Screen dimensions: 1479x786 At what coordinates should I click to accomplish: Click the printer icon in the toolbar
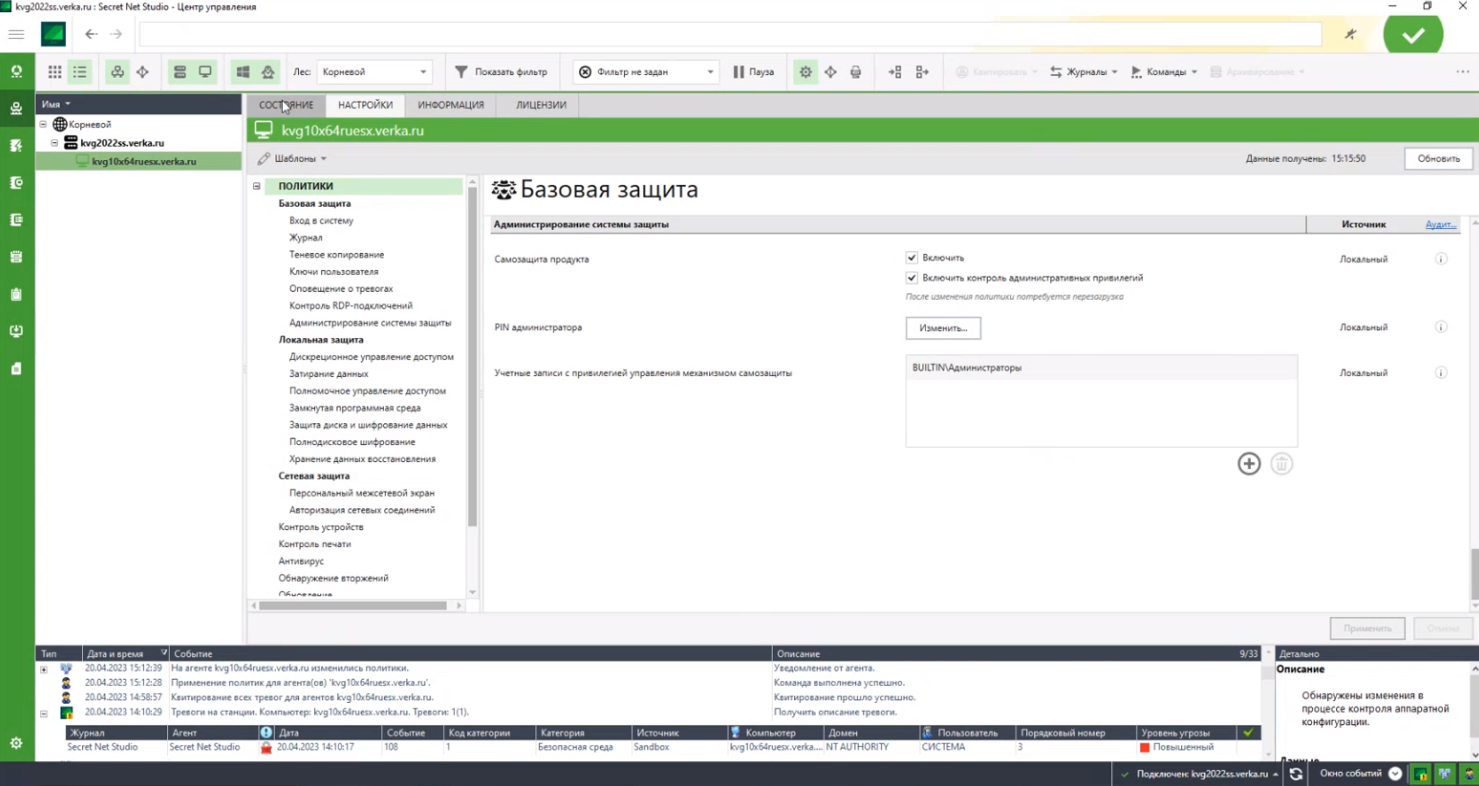click(x=855, y=72)
